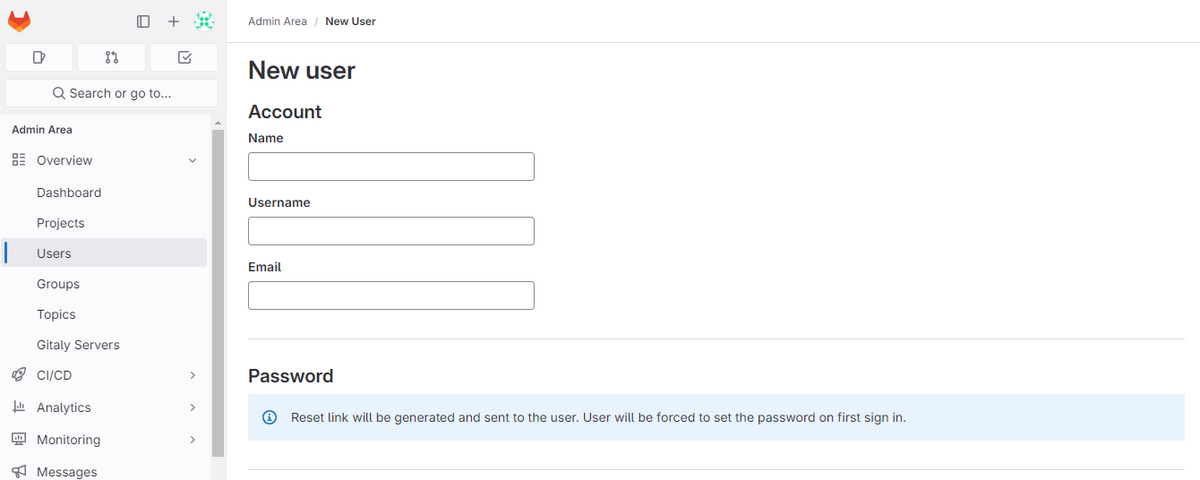Open Projects in Admin sidebar
The image size is (1200, 480).
click(x=61, y=223)
